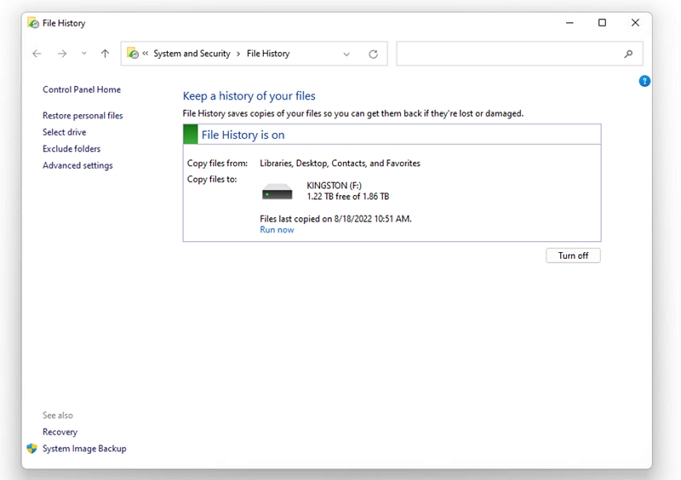
Task: Maximize the File History window
Action: (x=602, y=23)
